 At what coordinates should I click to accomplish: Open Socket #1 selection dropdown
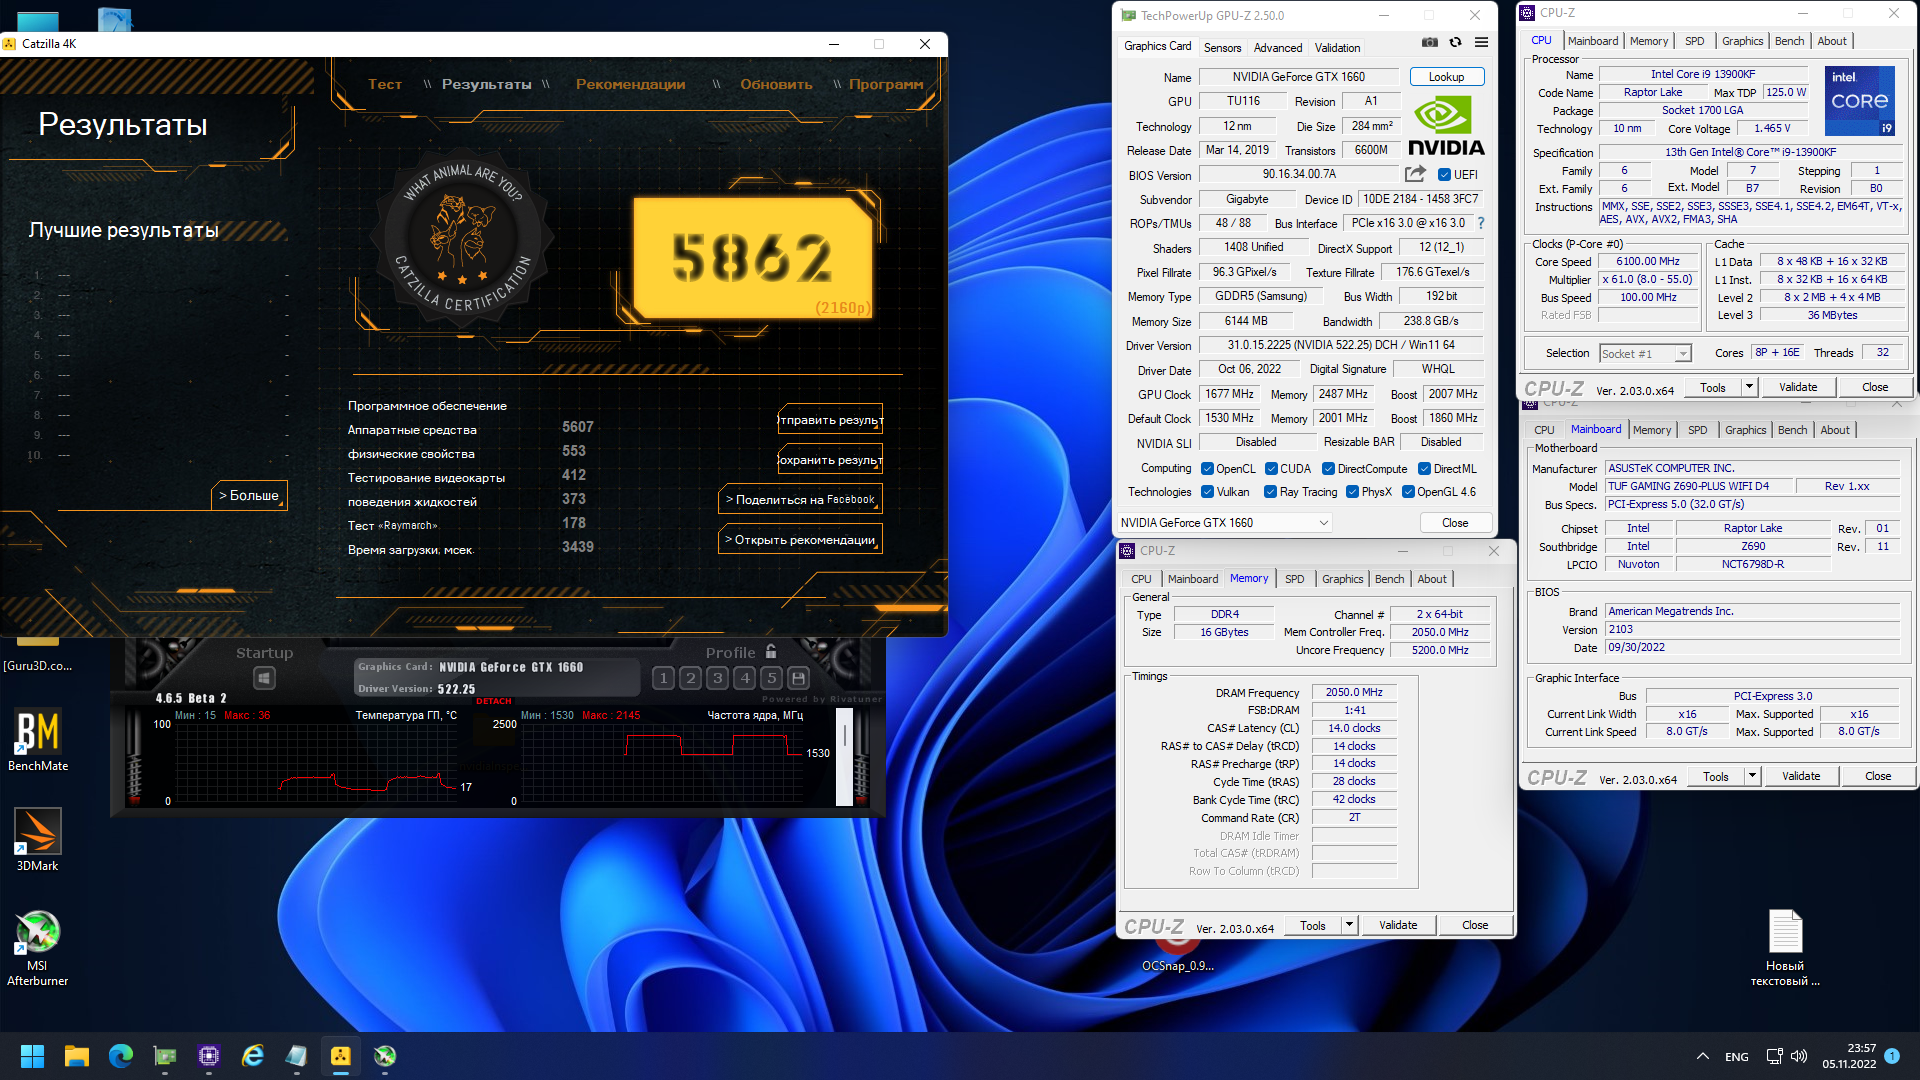point(1645,353)
